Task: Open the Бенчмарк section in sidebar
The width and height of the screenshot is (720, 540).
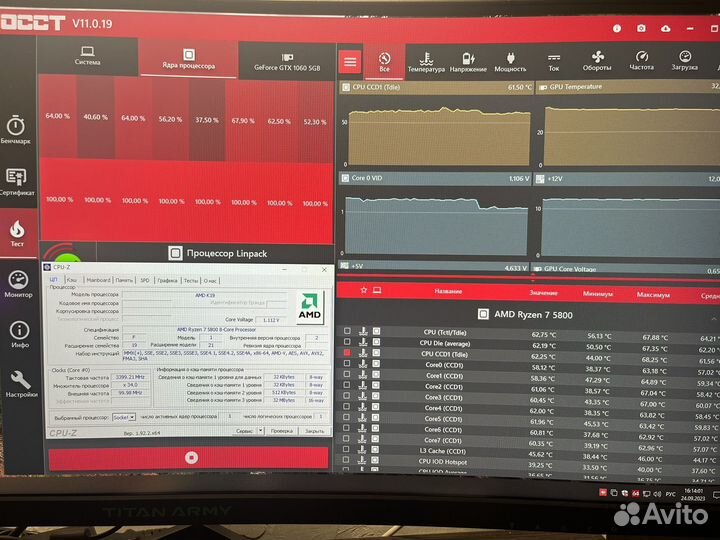Action: pyautogui.click(x=16, y=130)
